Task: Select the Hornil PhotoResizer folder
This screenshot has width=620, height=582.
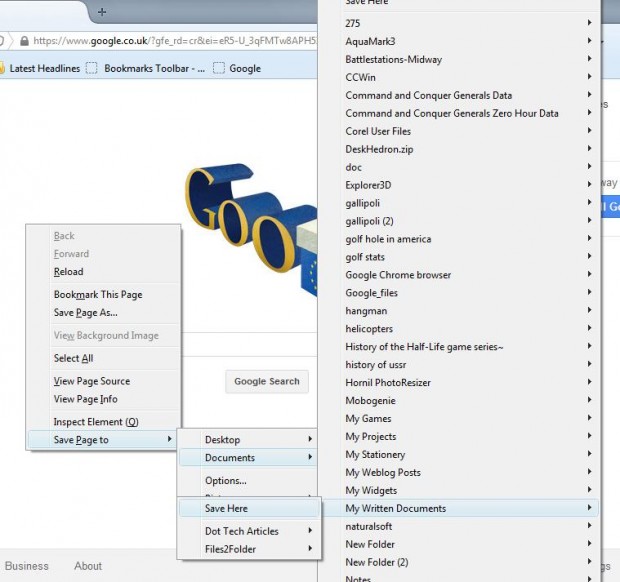Action: pyautogui.click(x=459, y=383)
